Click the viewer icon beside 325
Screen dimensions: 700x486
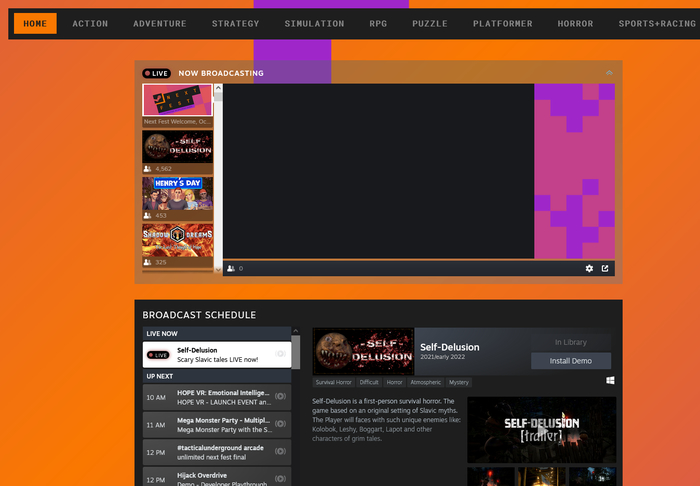[x=147, y=262]
